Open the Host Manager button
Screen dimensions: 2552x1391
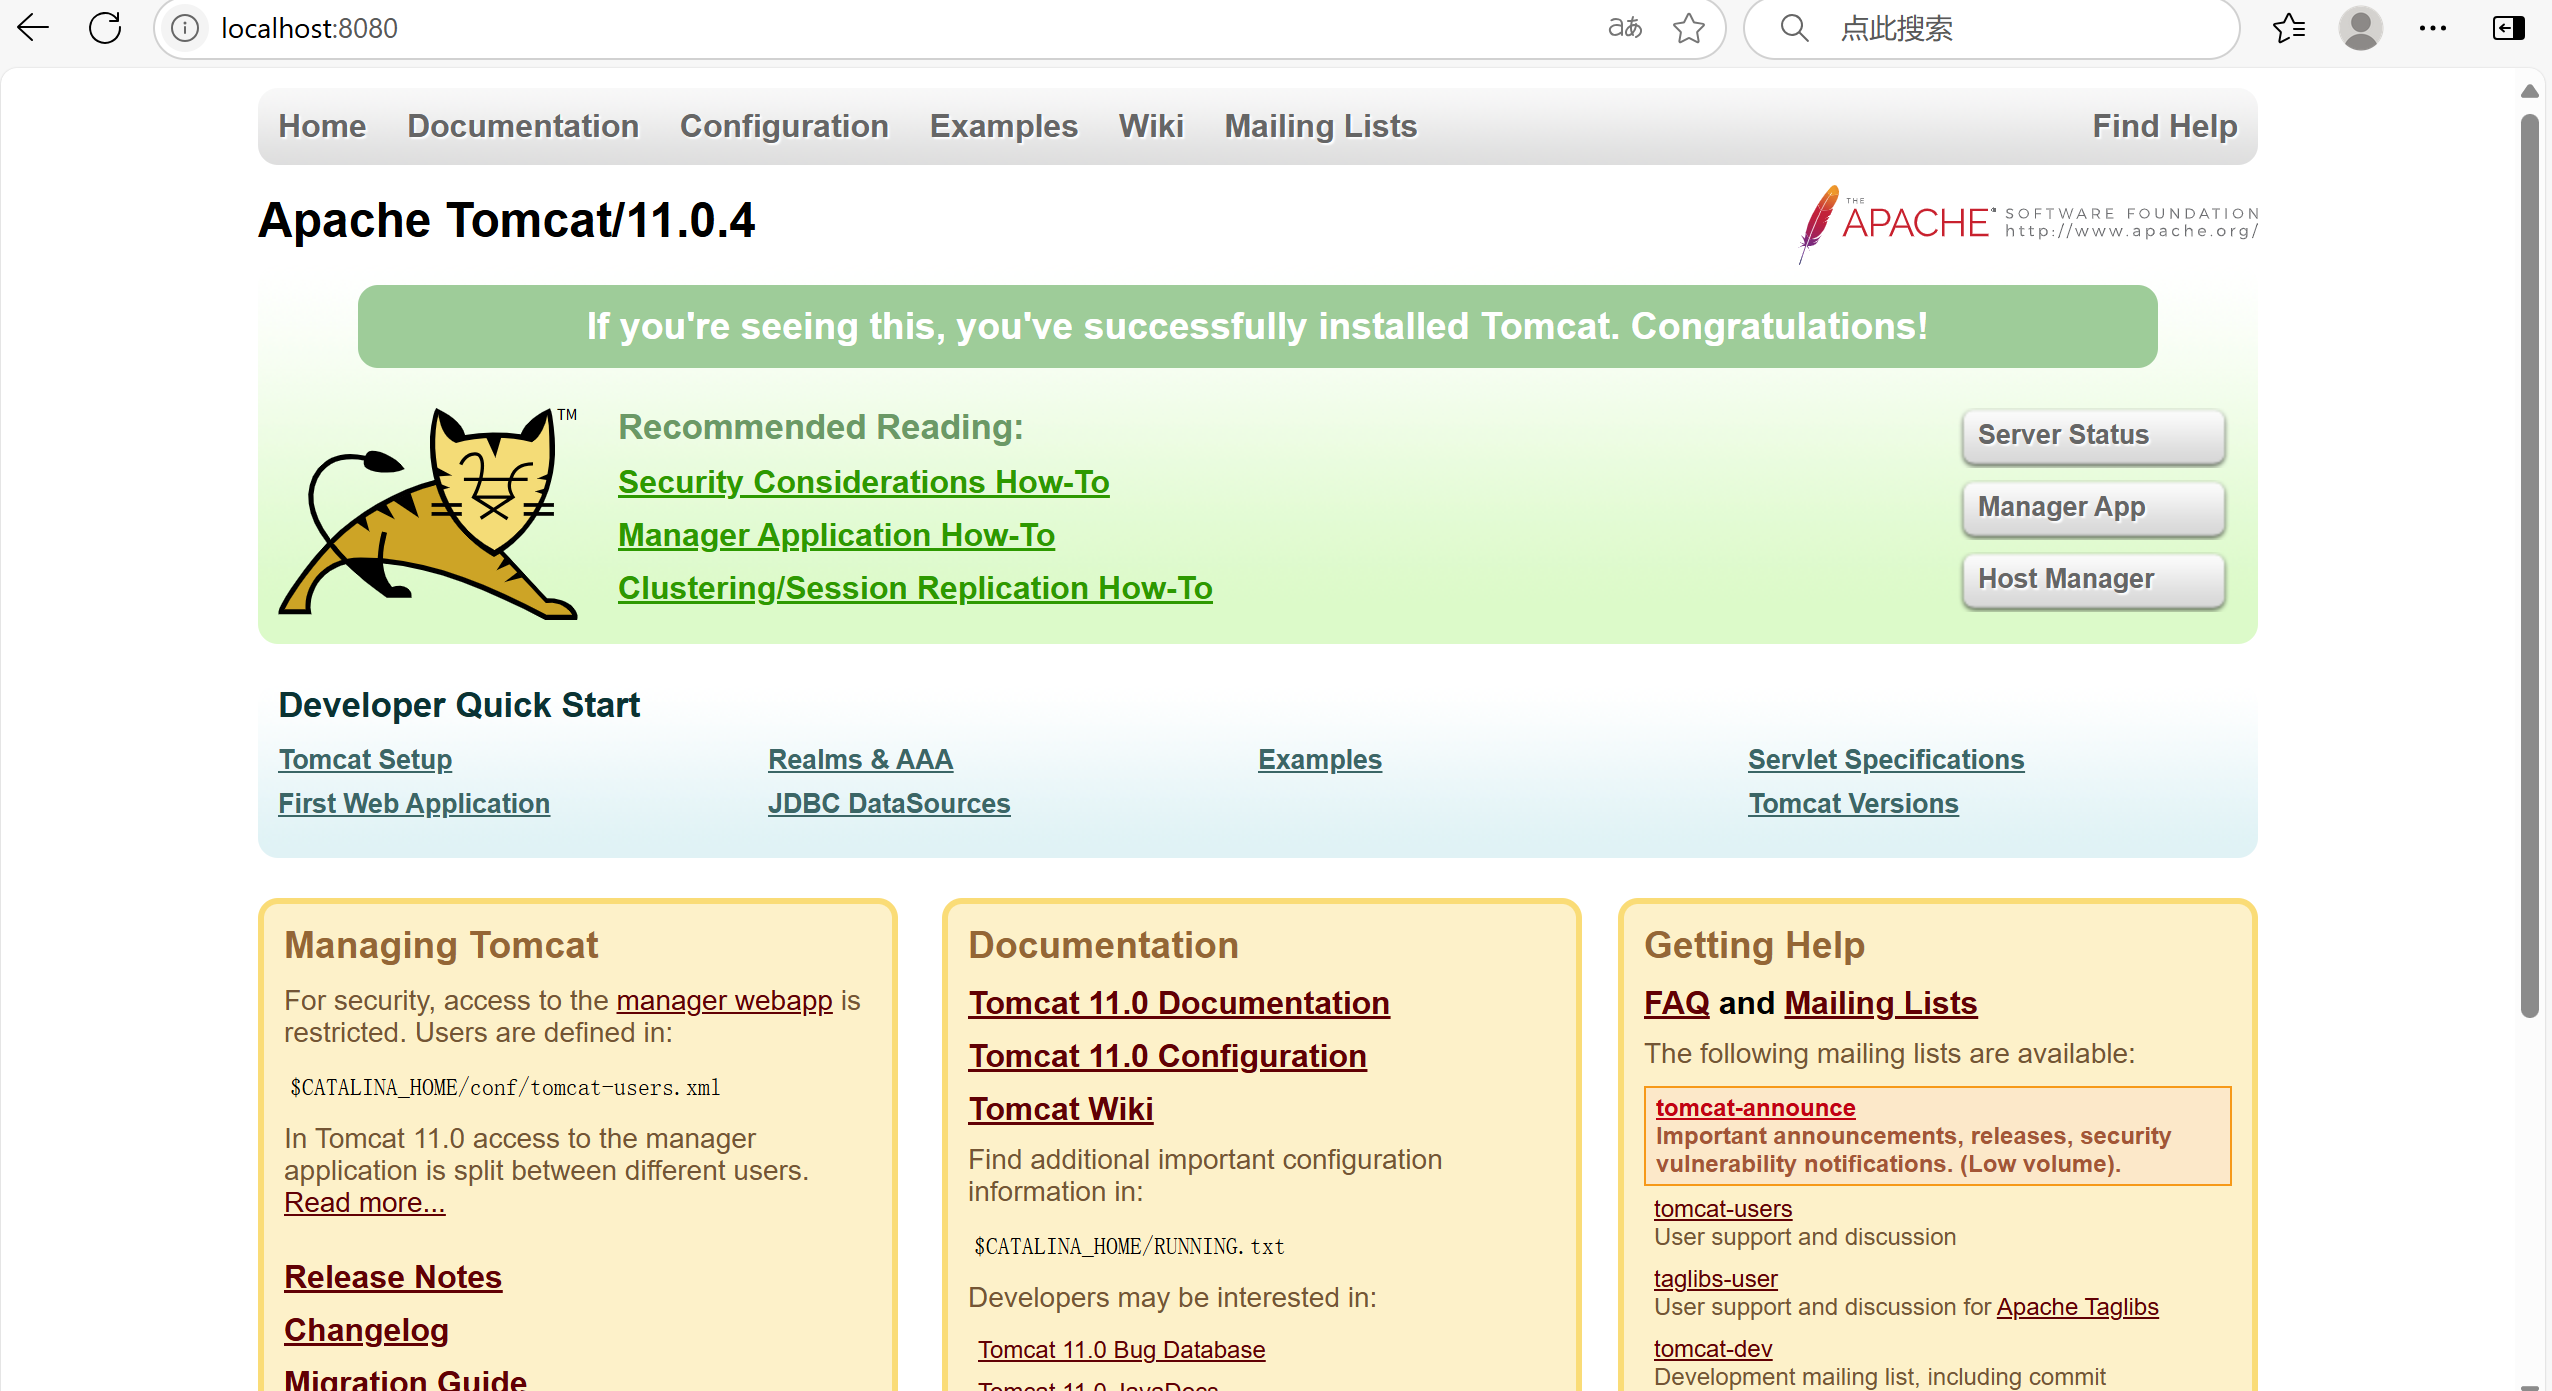[2093, 580]
